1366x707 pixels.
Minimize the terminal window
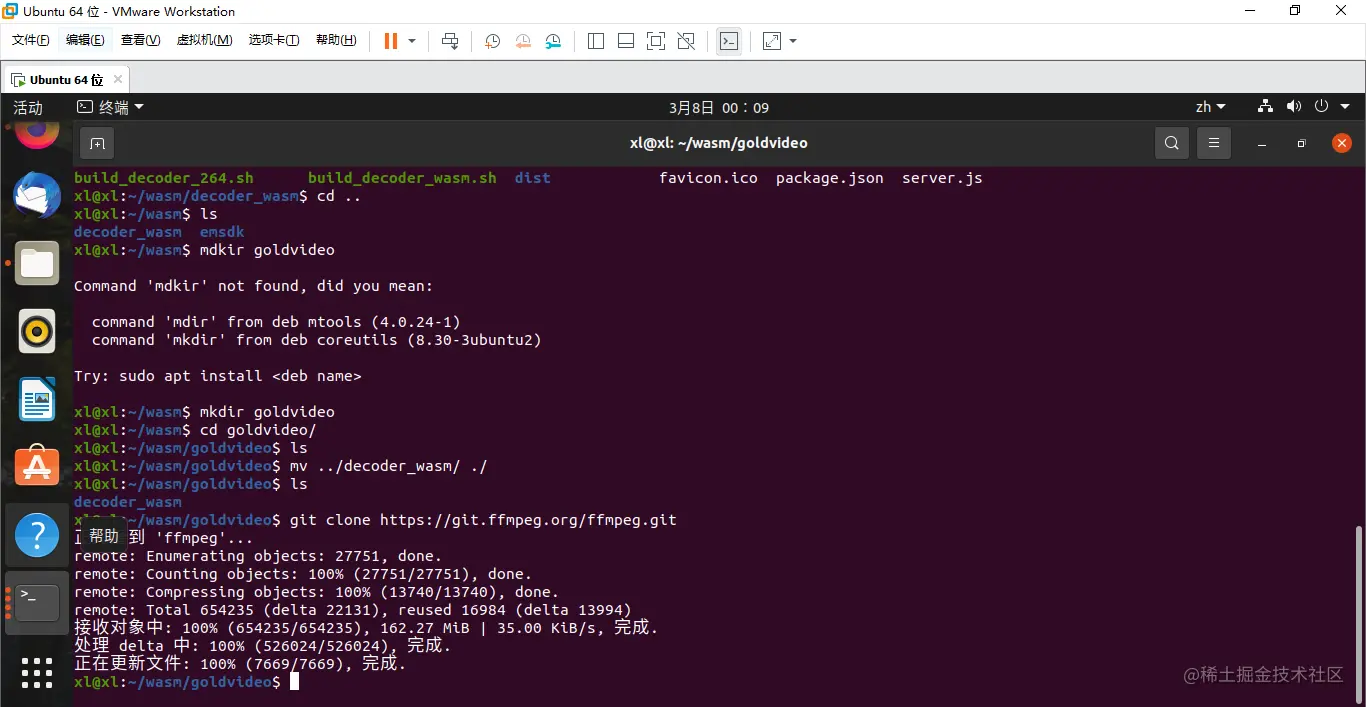pyautogui.click(x=1262, y=143)
